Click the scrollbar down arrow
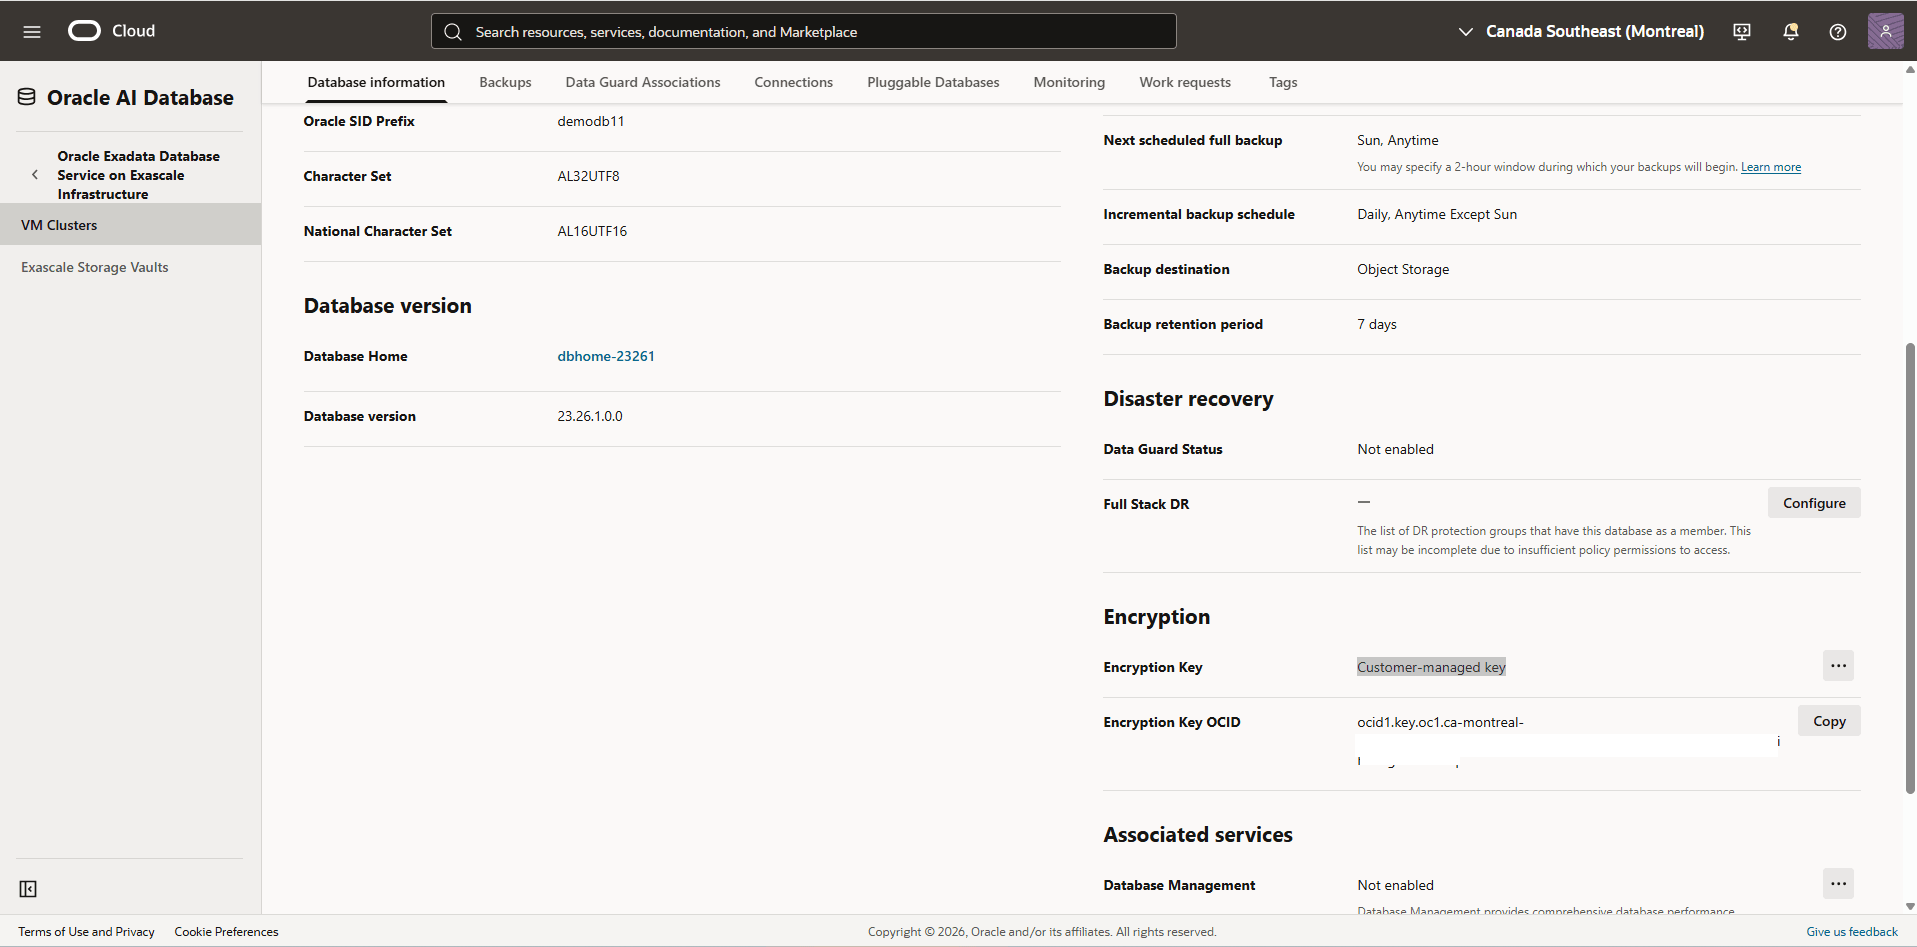This screenshot has height=947, width=1917. pyautogui.click(x=1910, y=906)
